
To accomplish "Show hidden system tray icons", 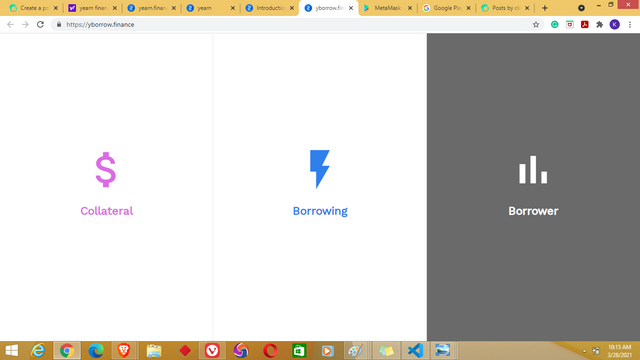I will tap(584, 351).
